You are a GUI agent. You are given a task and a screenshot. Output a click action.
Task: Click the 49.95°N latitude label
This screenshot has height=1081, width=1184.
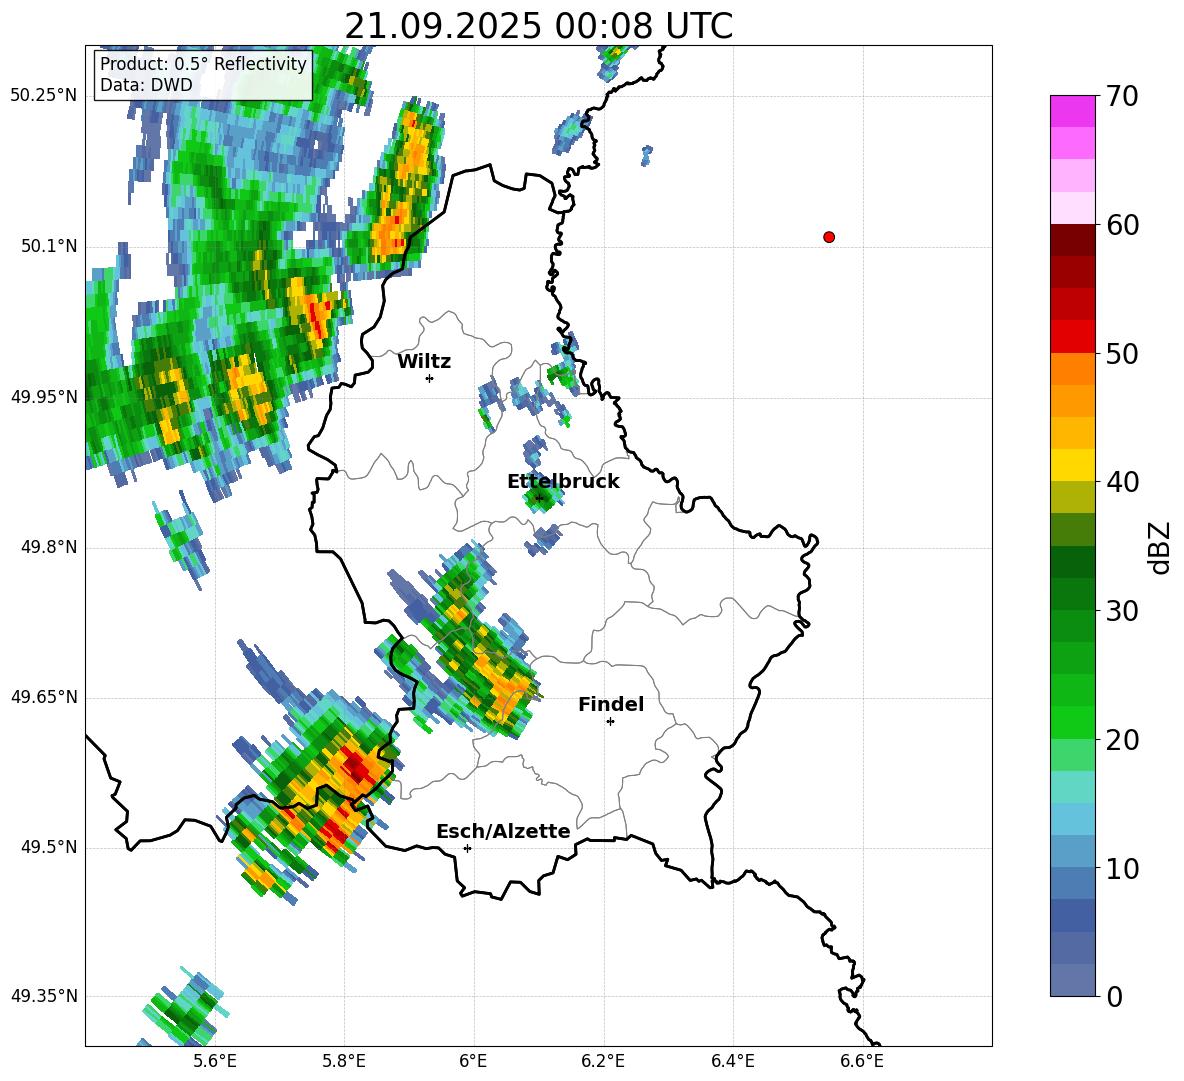click(44, 396)
